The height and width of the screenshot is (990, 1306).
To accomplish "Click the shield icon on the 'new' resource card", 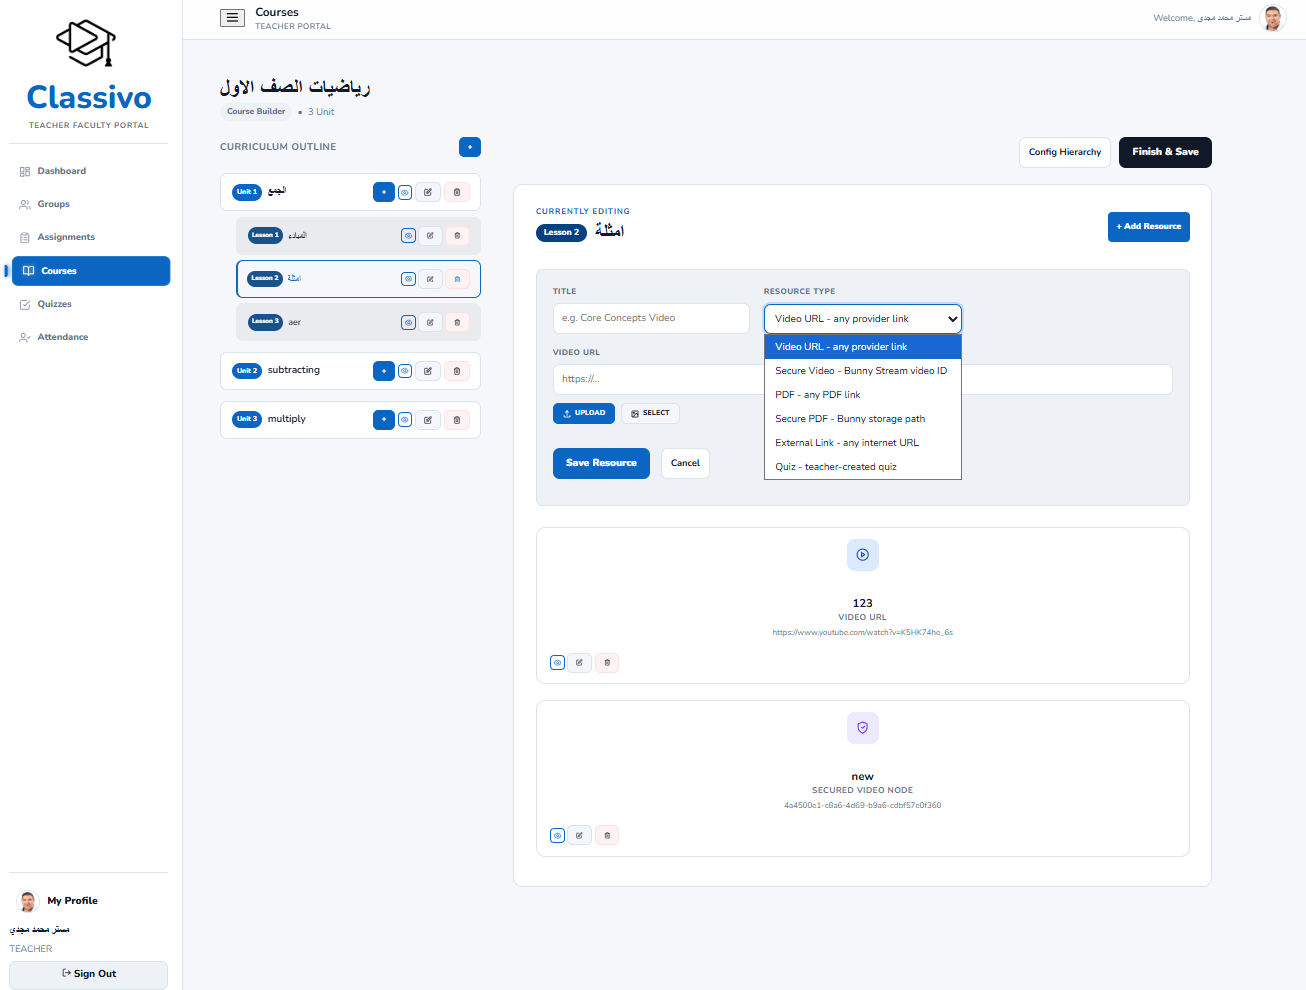I will coord(863,728).
